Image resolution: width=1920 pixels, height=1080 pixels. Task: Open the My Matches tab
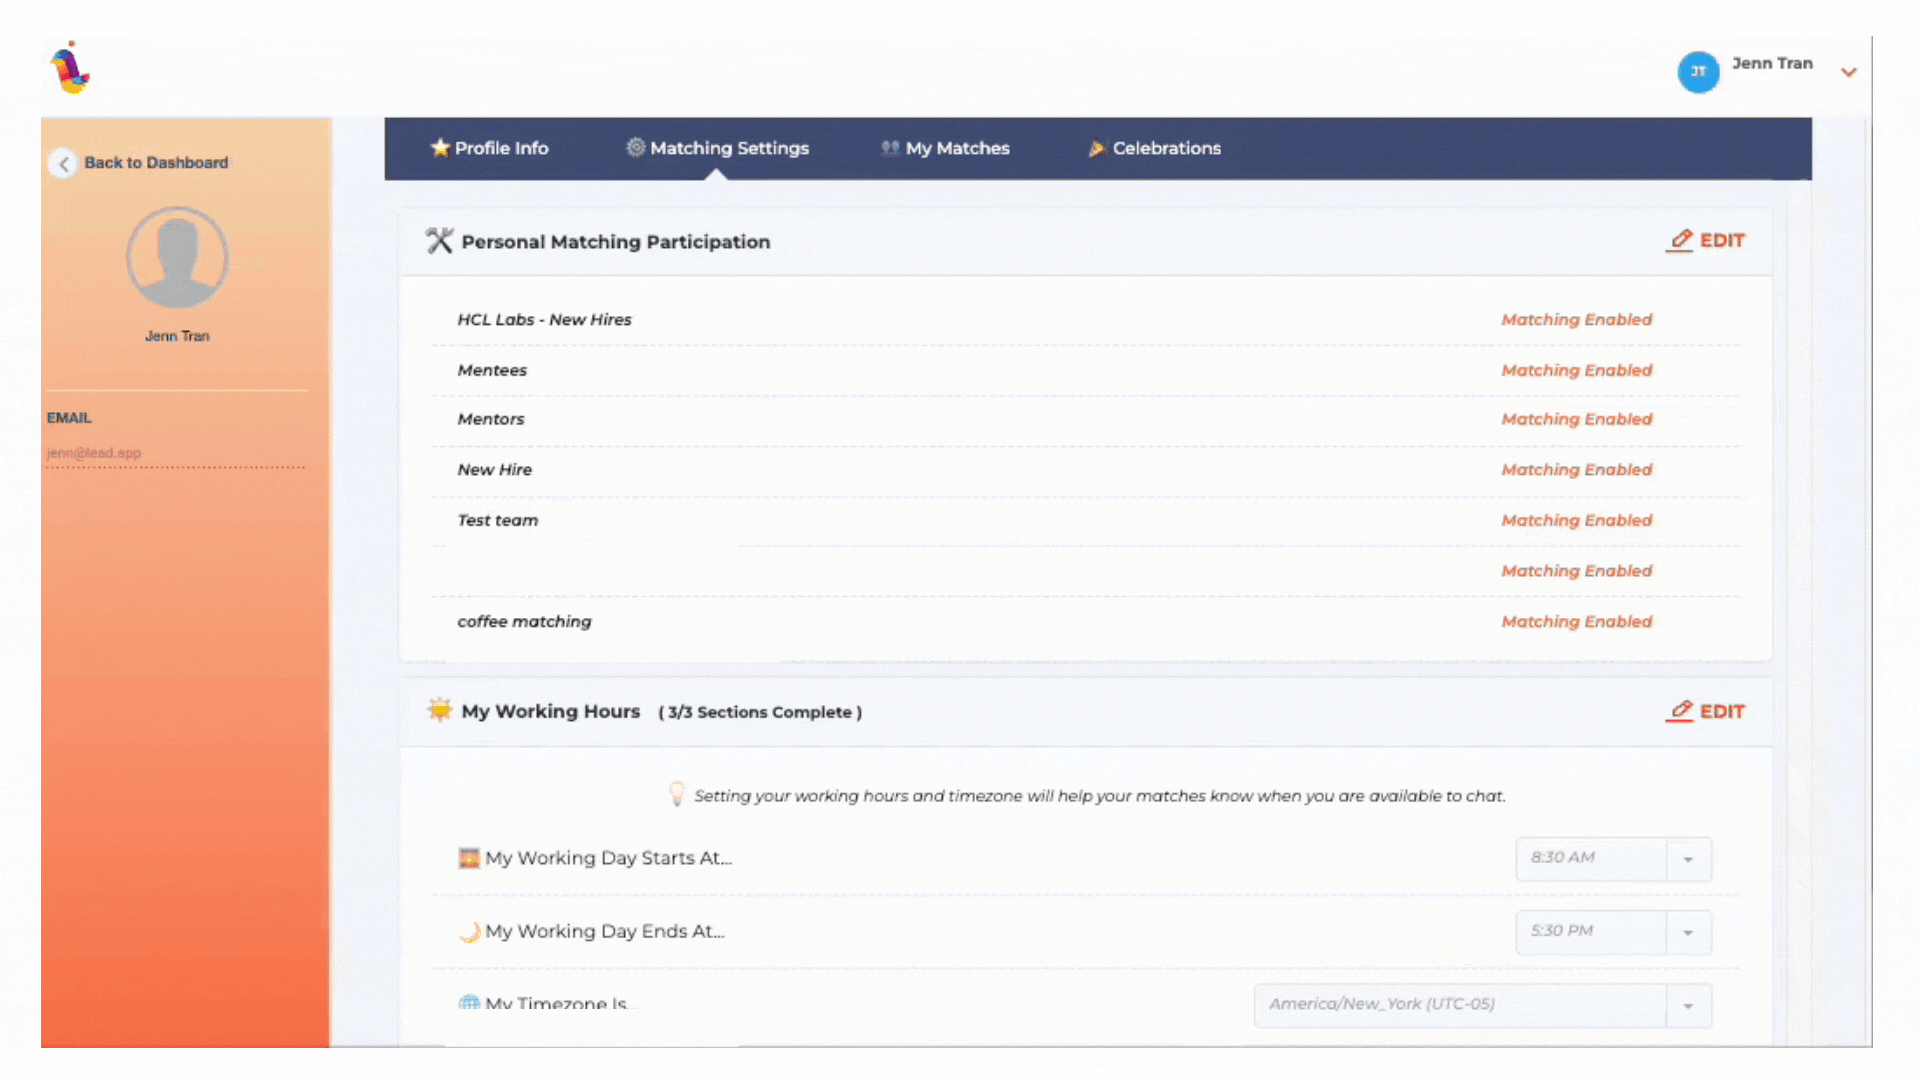click(957, 148)
